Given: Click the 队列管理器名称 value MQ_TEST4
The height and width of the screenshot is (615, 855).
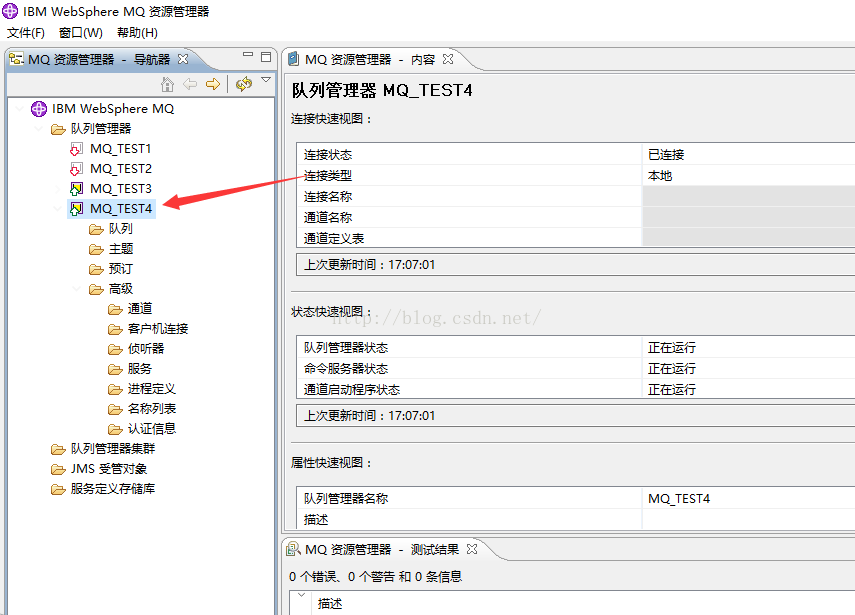Looking at the screenshot, I should coord(679,498).
